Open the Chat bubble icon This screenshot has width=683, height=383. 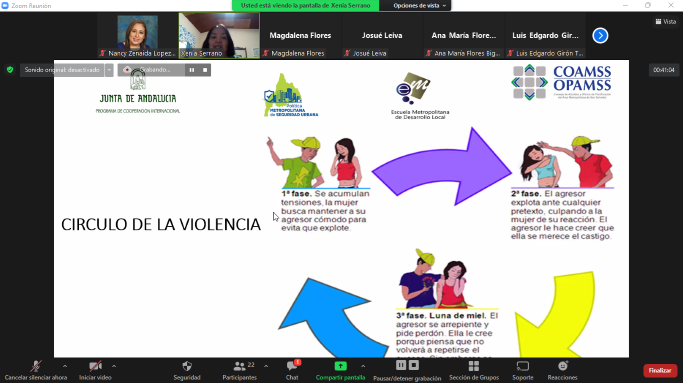click(x=292, y=366)
